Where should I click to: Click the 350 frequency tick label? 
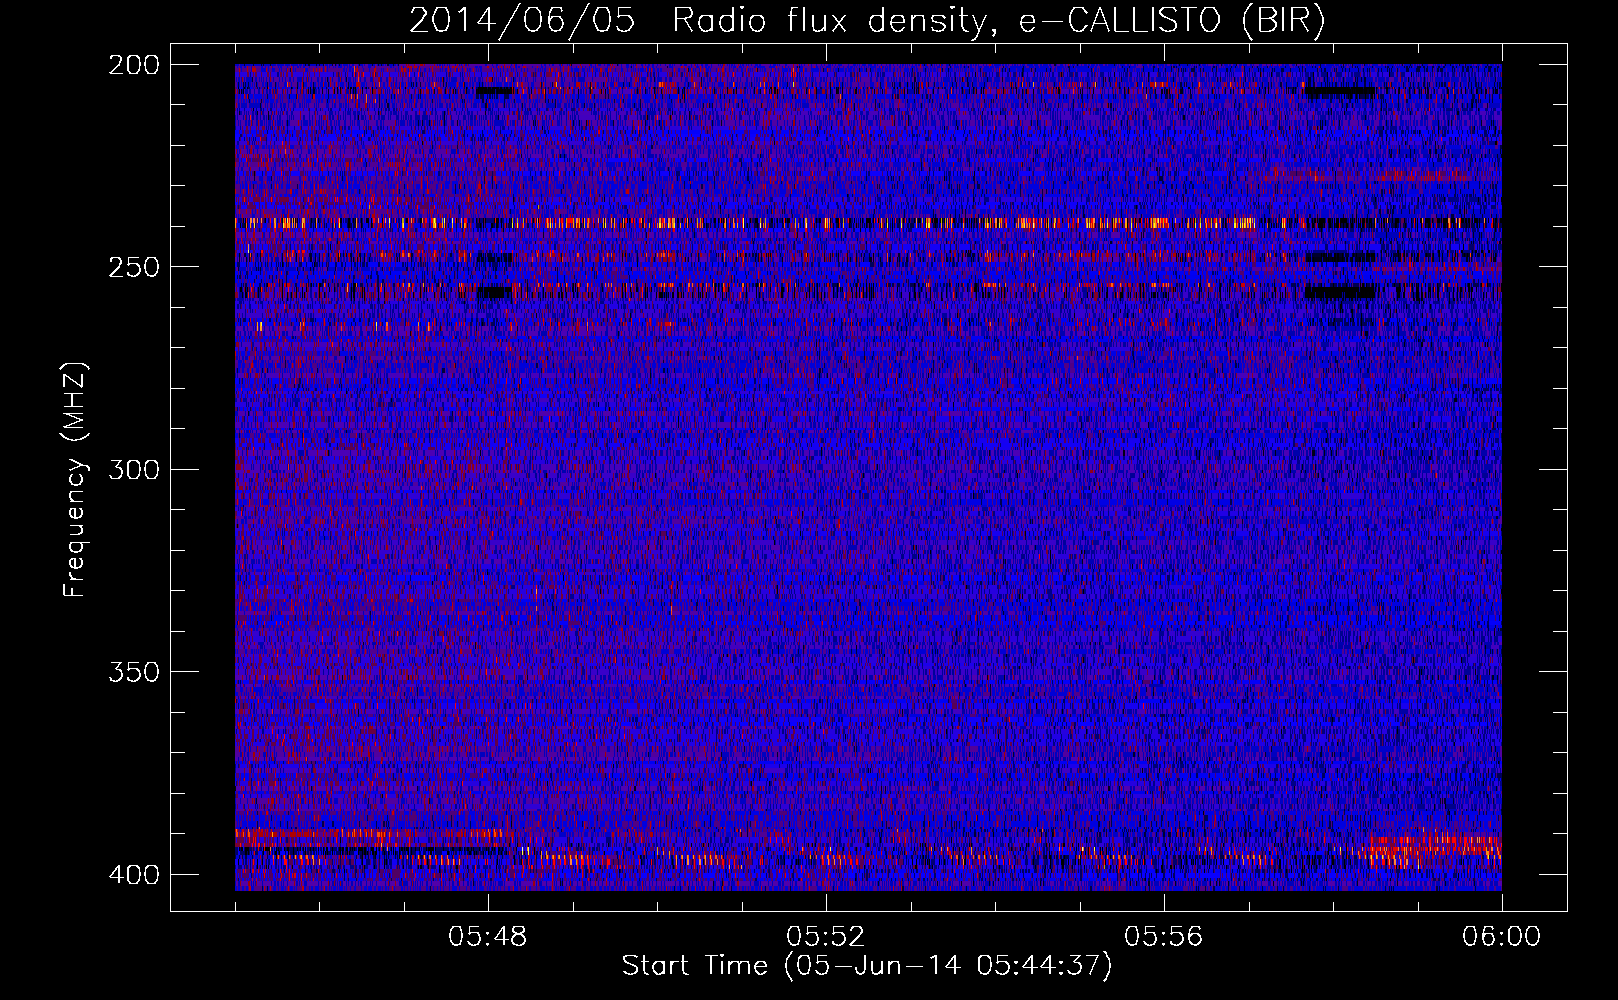tap(133, 671)
